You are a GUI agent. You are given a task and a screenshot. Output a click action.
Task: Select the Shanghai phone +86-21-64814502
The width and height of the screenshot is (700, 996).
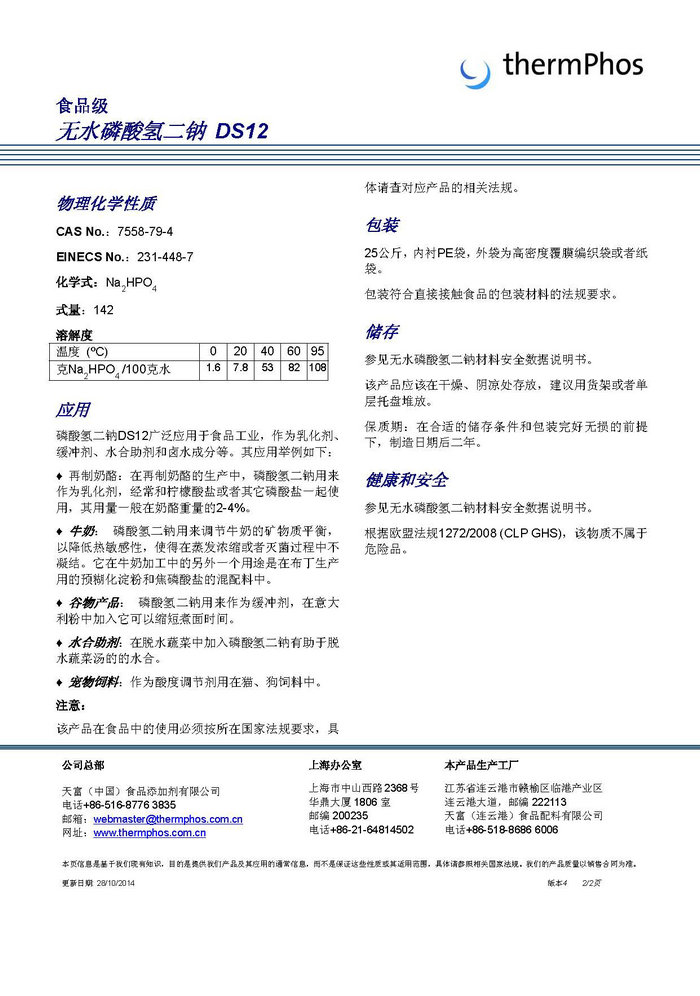372,830
